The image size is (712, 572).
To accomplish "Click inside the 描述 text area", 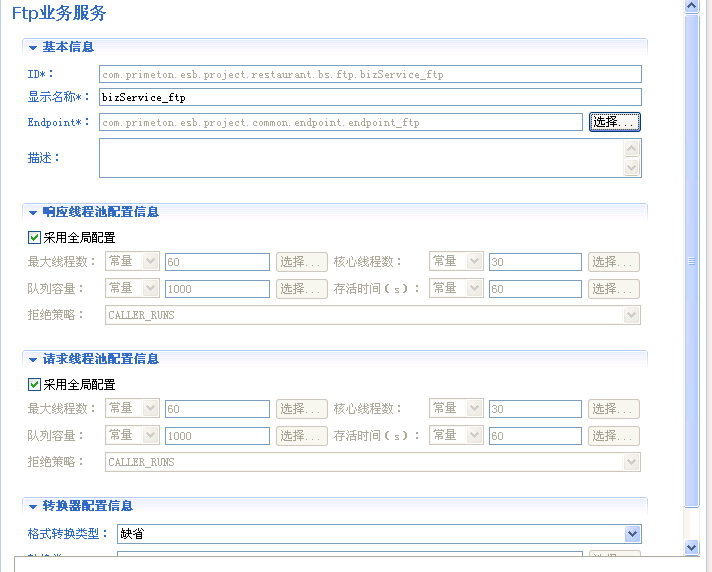I will coord(360,158).
